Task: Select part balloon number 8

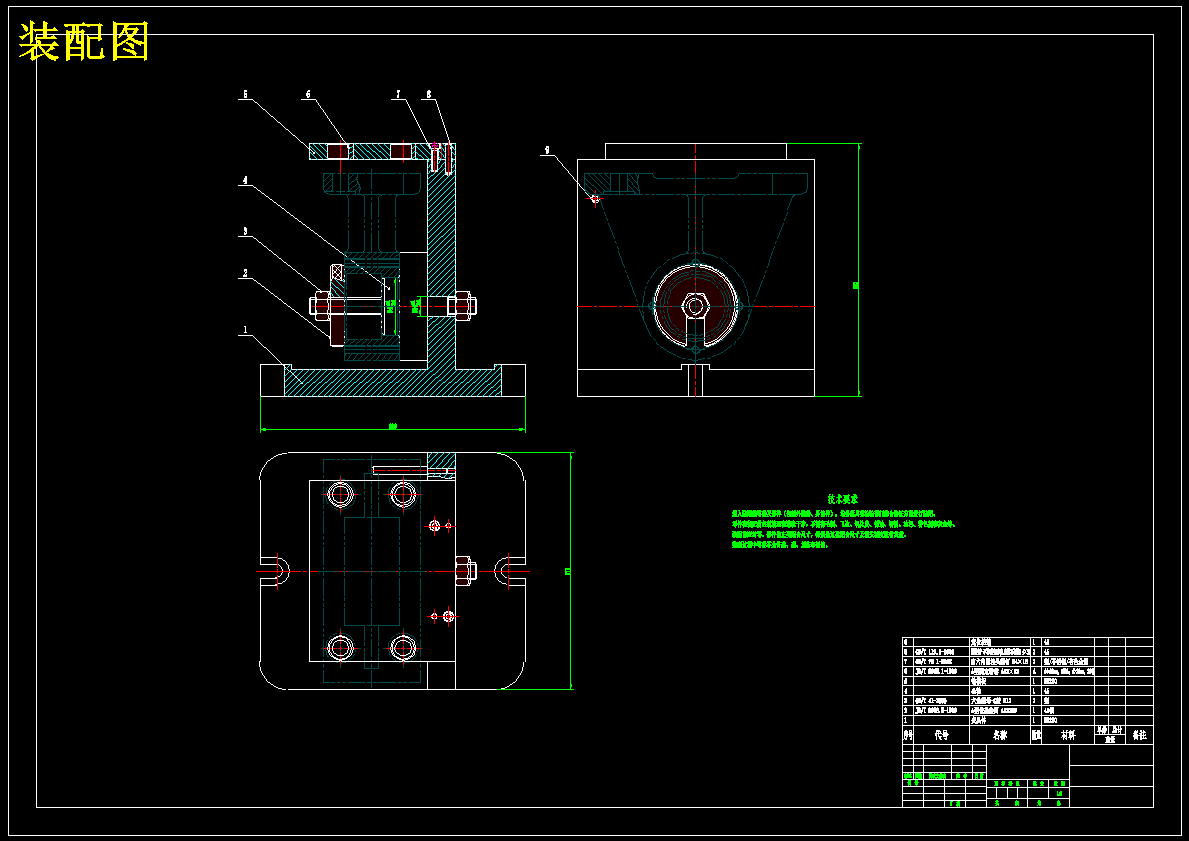Action: click(x=428, y=95)
